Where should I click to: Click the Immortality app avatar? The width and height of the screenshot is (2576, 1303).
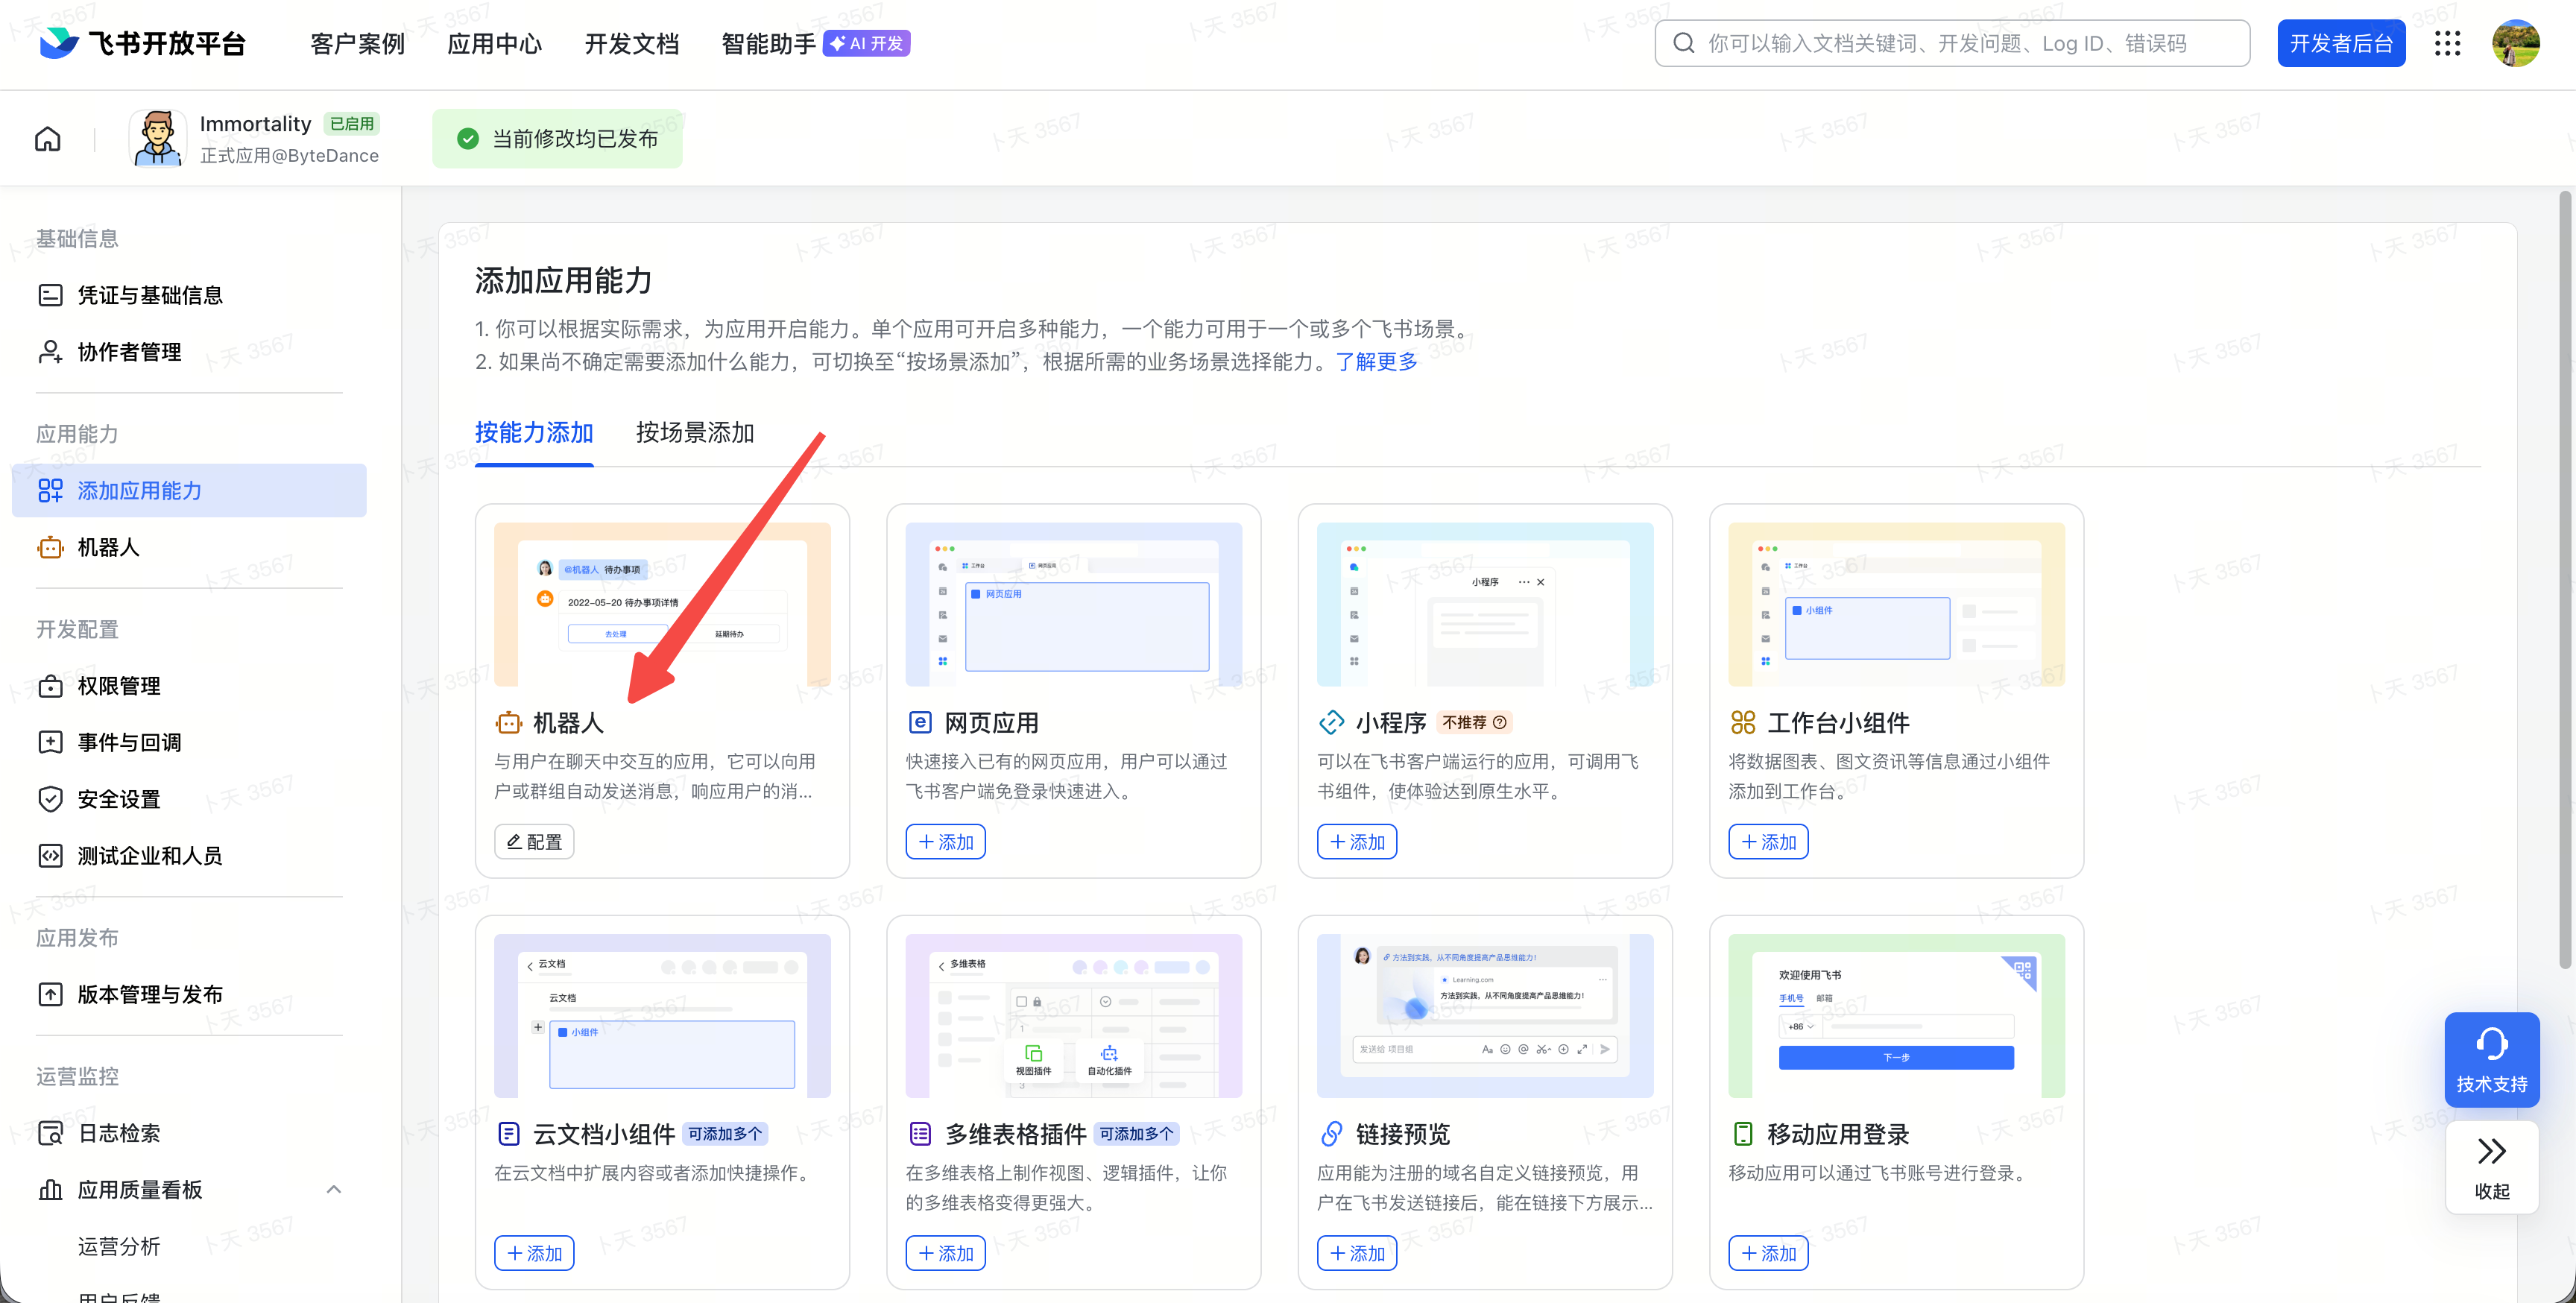click(157, 138)
